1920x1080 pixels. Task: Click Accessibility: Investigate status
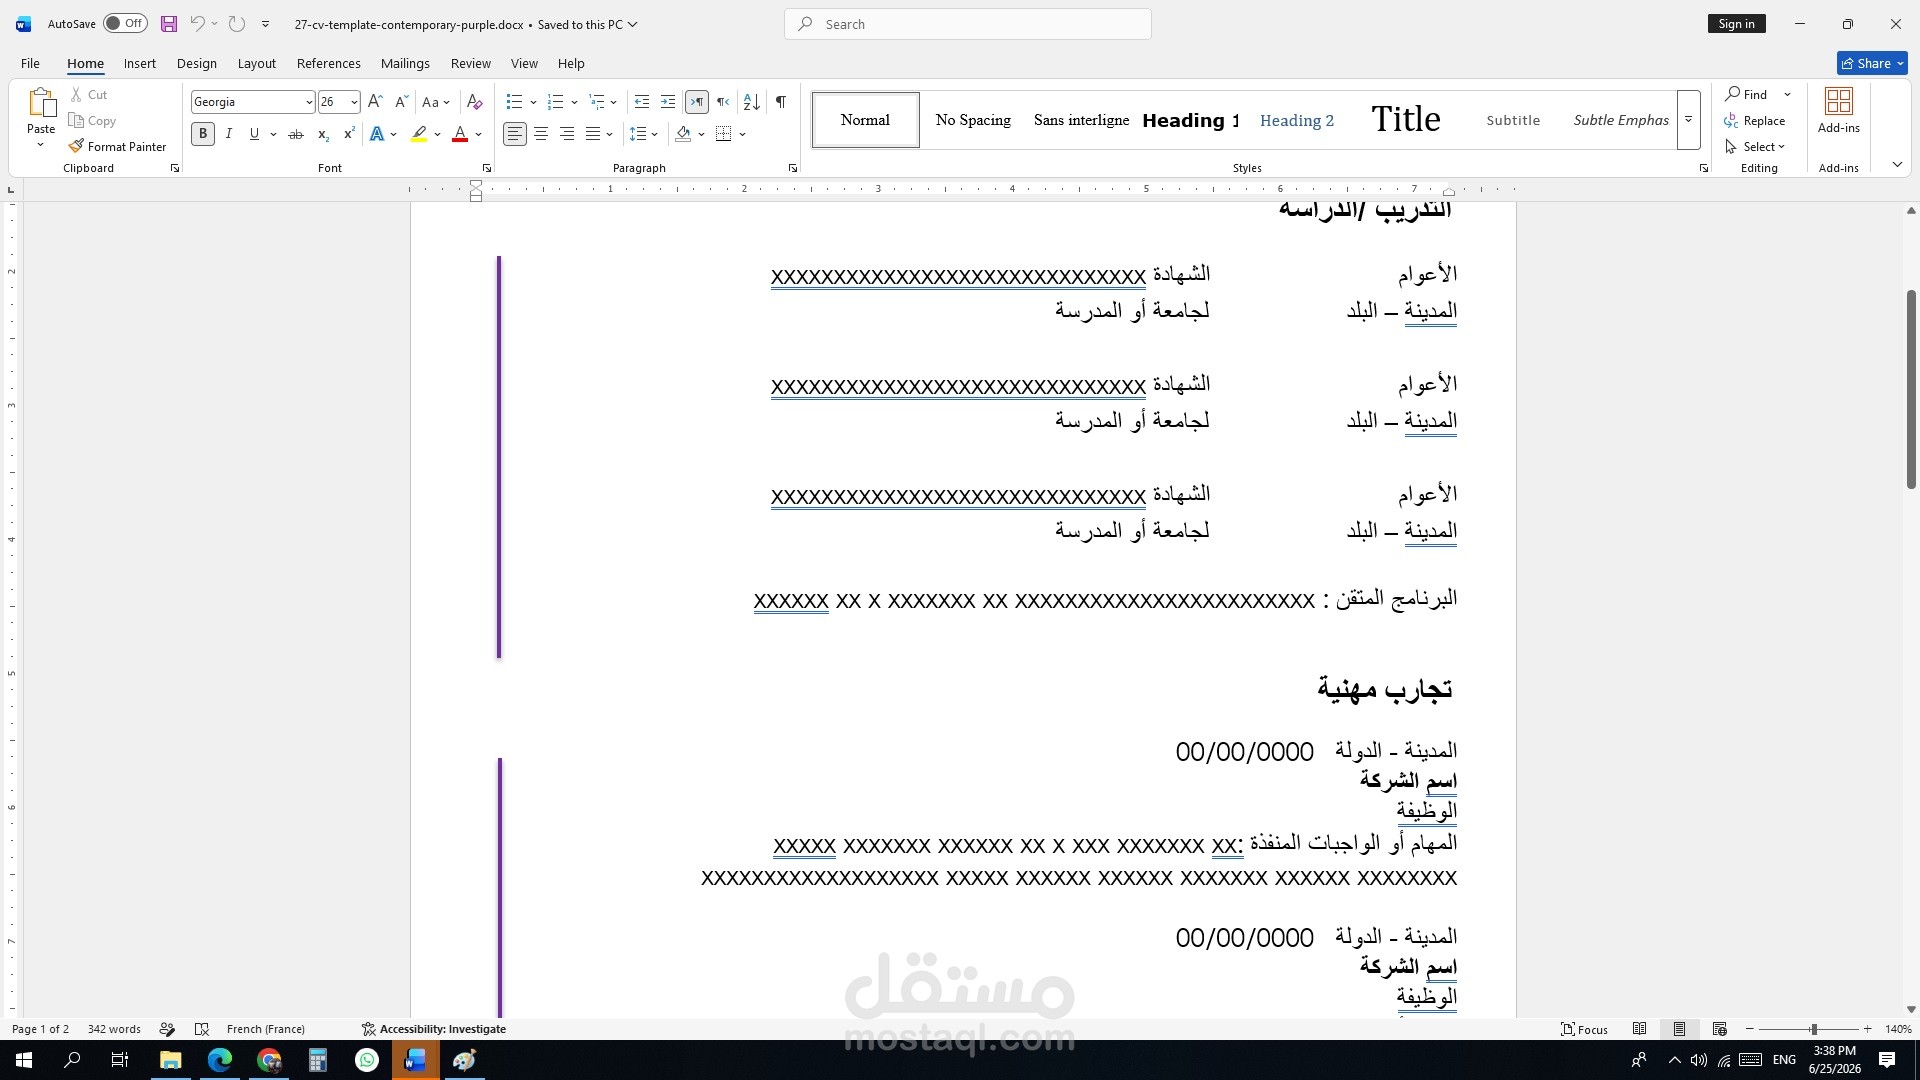434,1029
